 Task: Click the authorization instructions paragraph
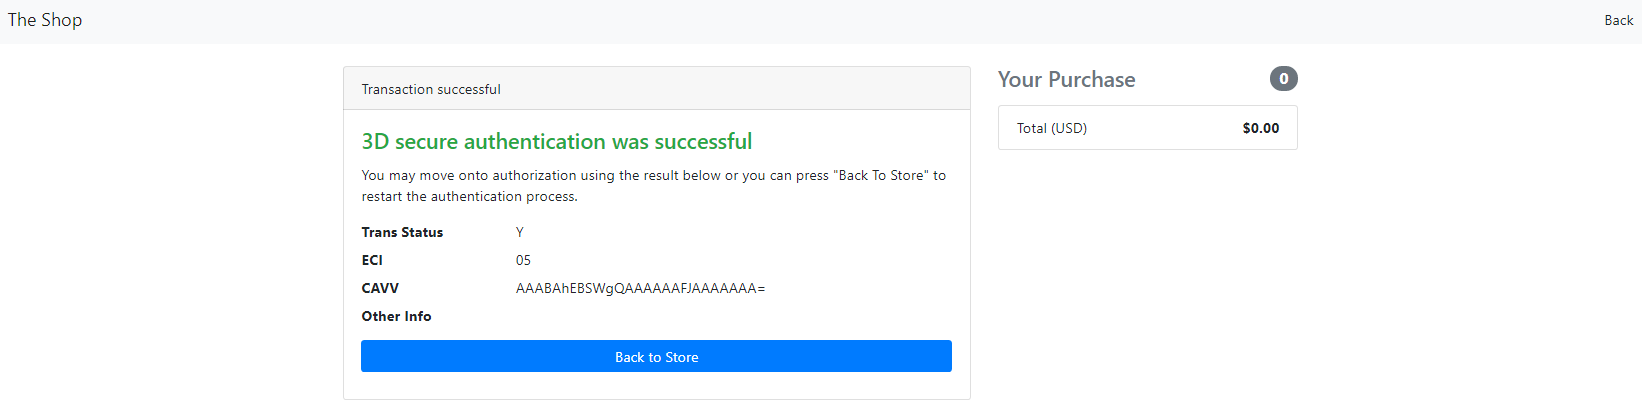click(x=654, y=186)
